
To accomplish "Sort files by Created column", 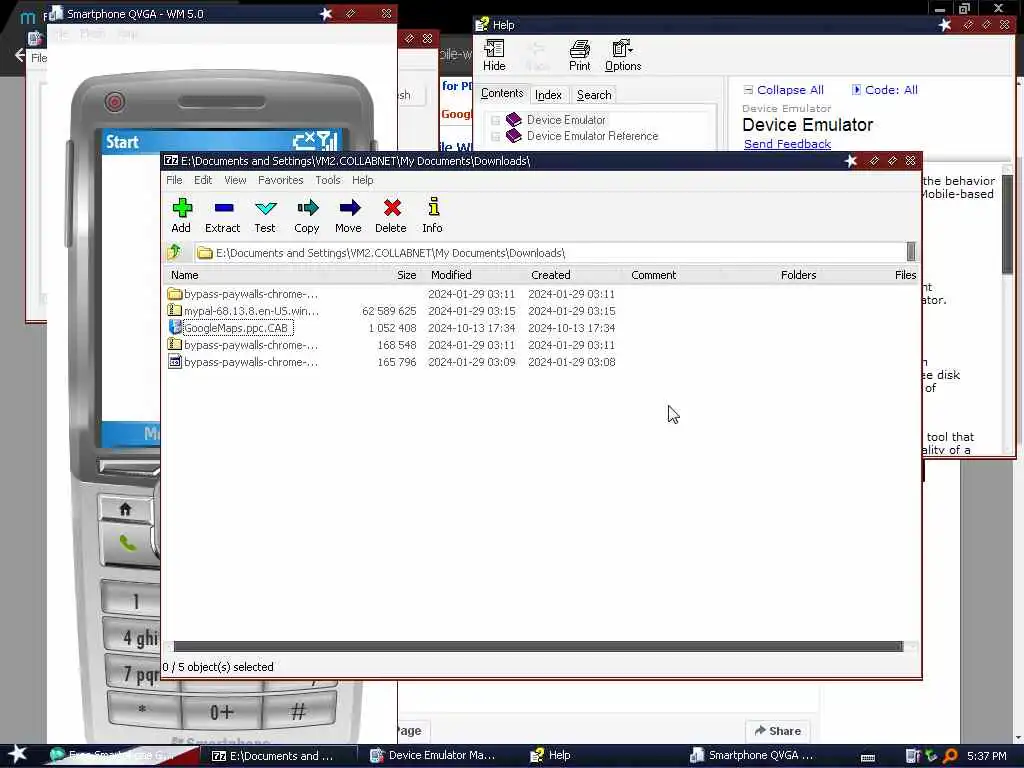I will [551, 276].
